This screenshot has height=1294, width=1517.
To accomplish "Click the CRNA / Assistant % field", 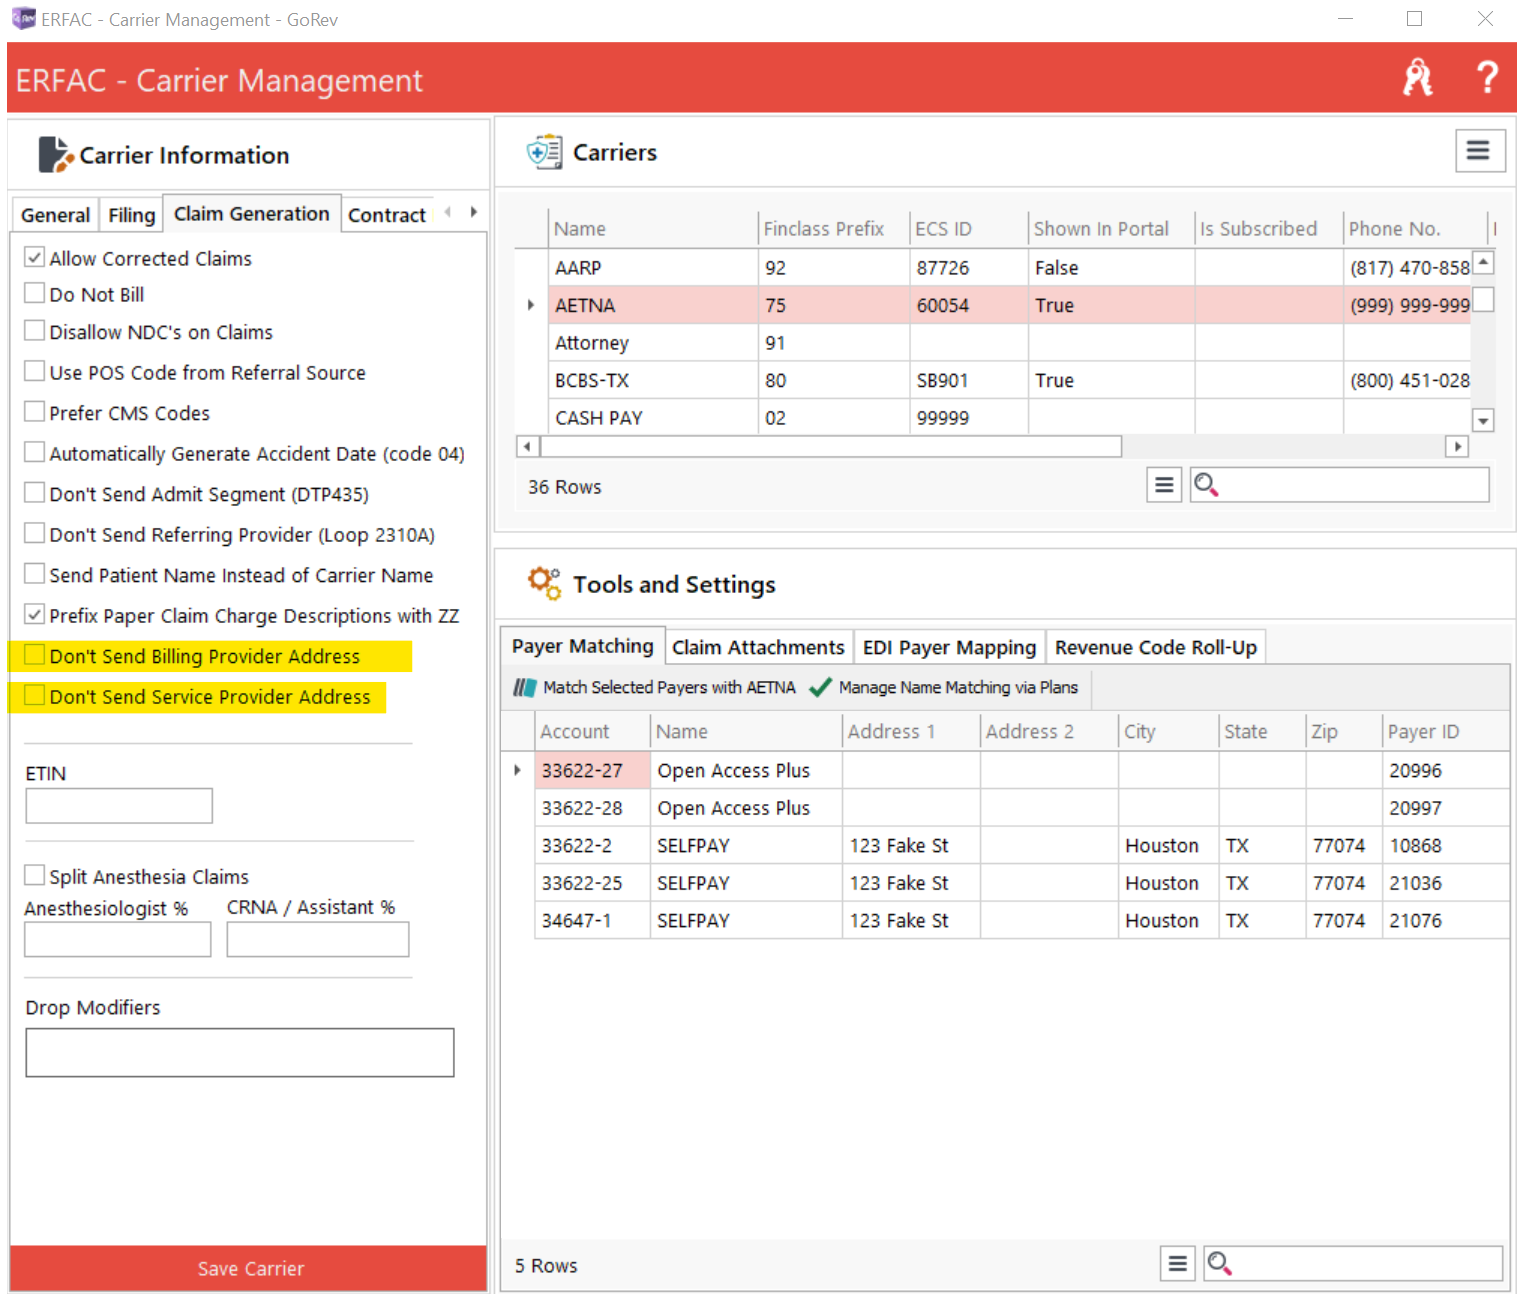I will point(318,939).
